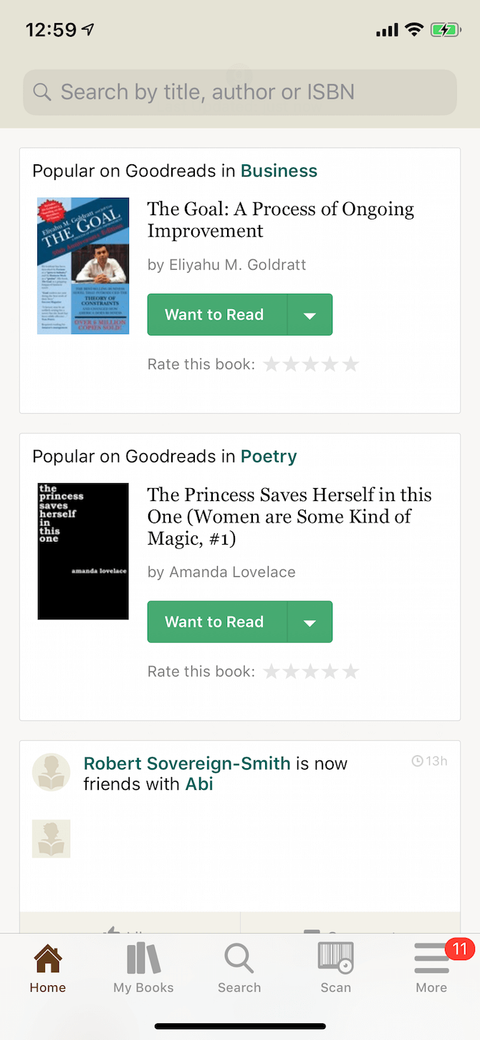Expand shelf dropdown for Princess Saves Herself
480x1040 pixels.
tap(310, 621)
